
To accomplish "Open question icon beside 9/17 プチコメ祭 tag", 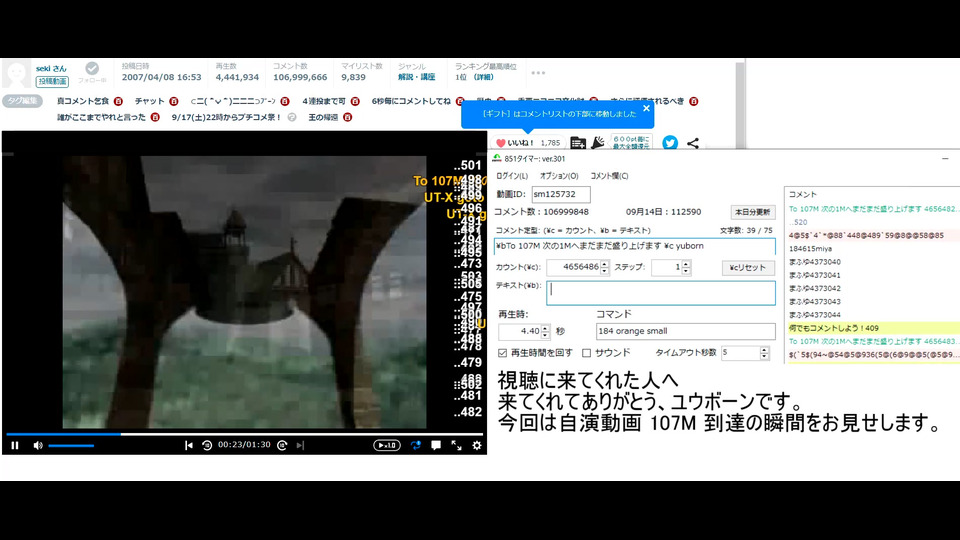I will 292,117.
